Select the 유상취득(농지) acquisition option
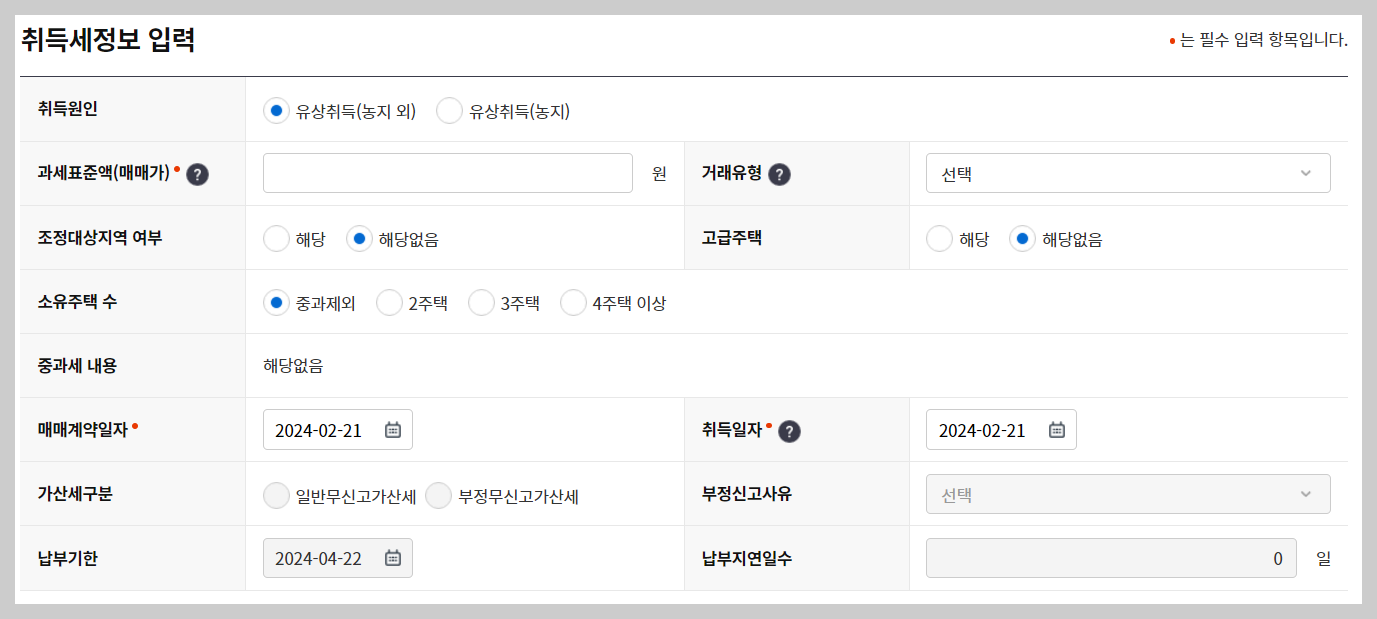The width and height of the screenshot is (1377, 619). [x=449, y=111]
